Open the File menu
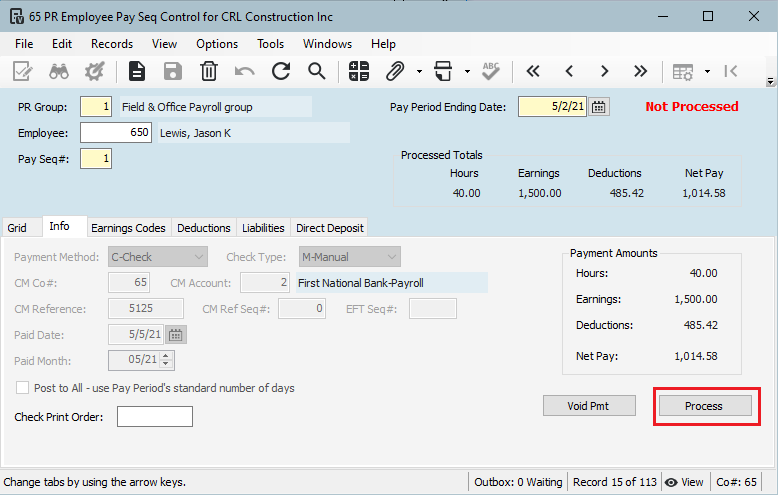The width and height of the screenshot is (778, 495). [x=24, y=44]
